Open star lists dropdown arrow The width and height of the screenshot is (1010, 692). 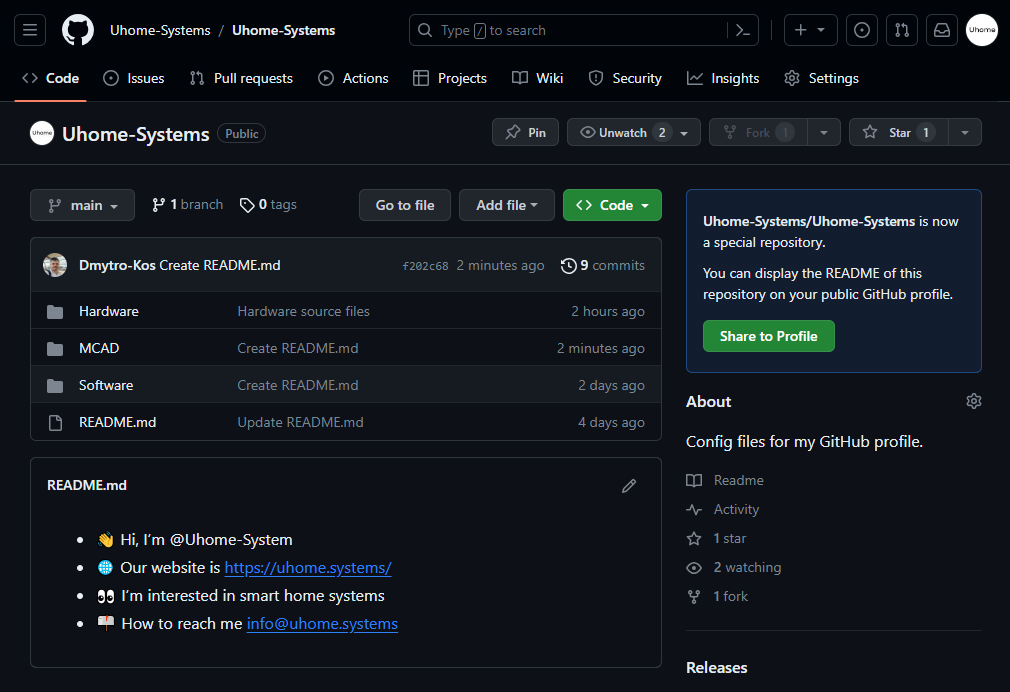coord(964,132)
